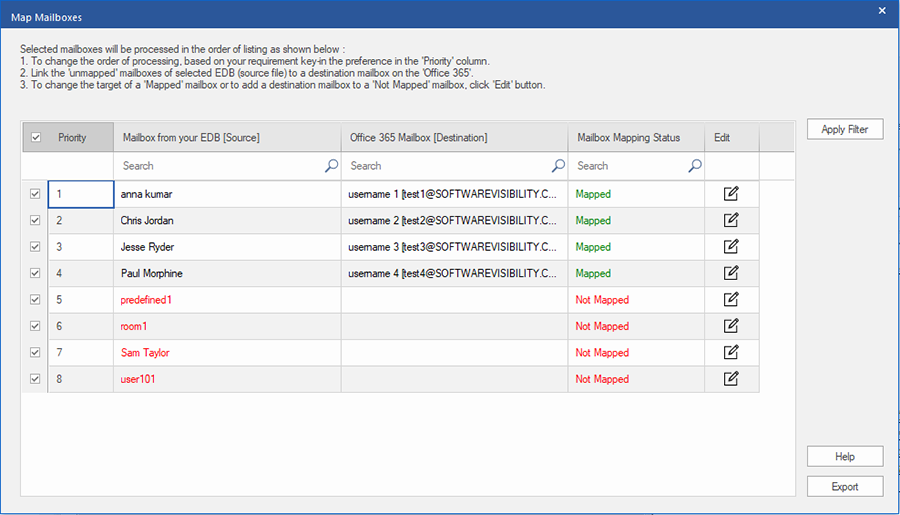This screenshot has width=900, height=515.
Task: Edit Paul Morphine mailbox mapping
Action: (731, 273)
